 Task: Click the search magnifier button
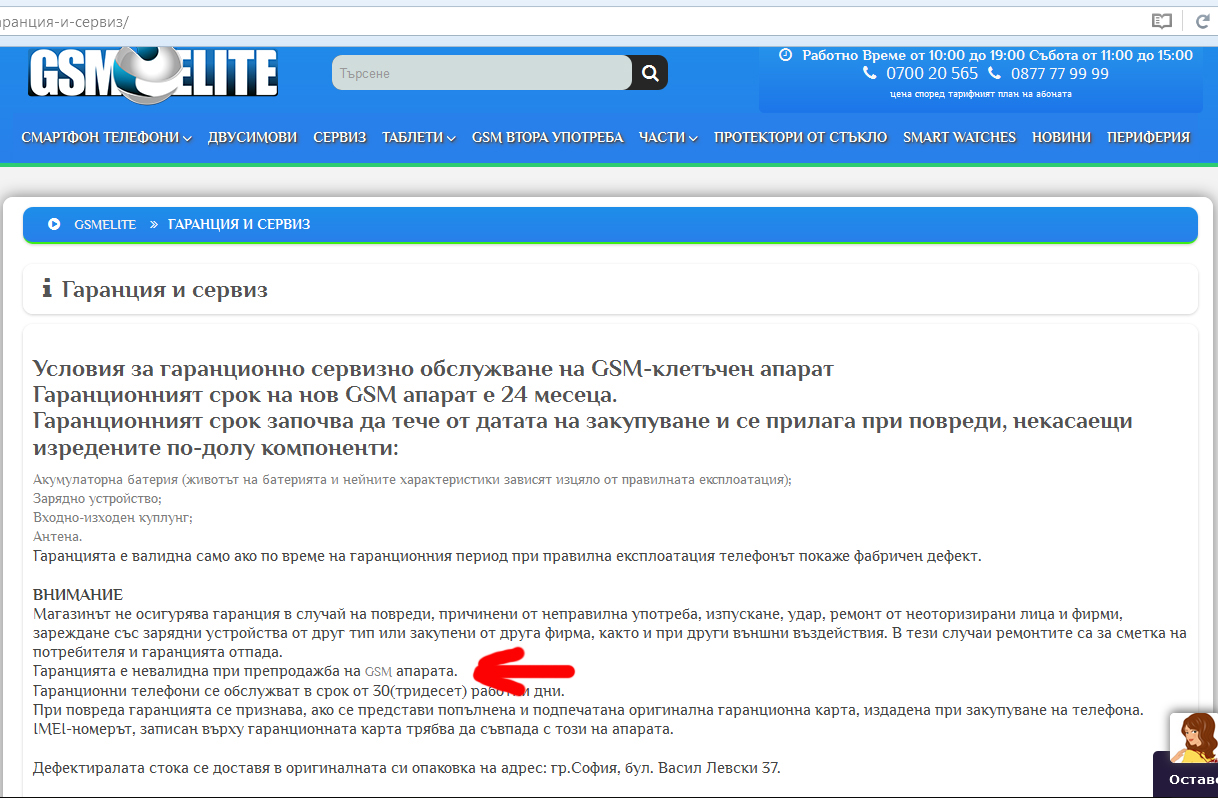pos(650,73)
